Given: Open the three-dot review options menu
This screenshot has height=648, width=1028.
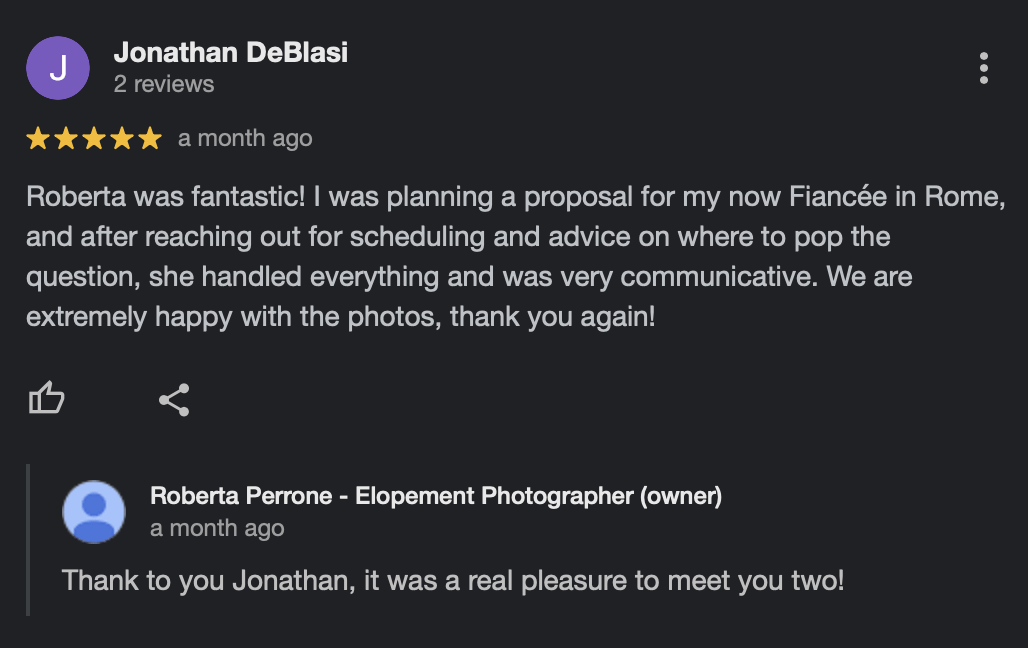Looking at the screenshot, I should (984, 68).
